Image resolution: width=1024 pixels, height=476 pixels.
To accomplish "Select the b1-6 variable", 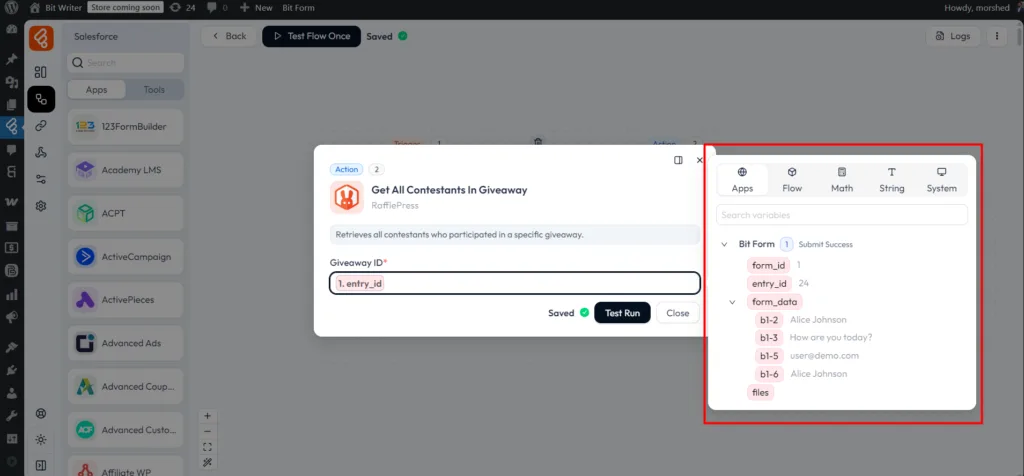I will [x=769, y=374].
